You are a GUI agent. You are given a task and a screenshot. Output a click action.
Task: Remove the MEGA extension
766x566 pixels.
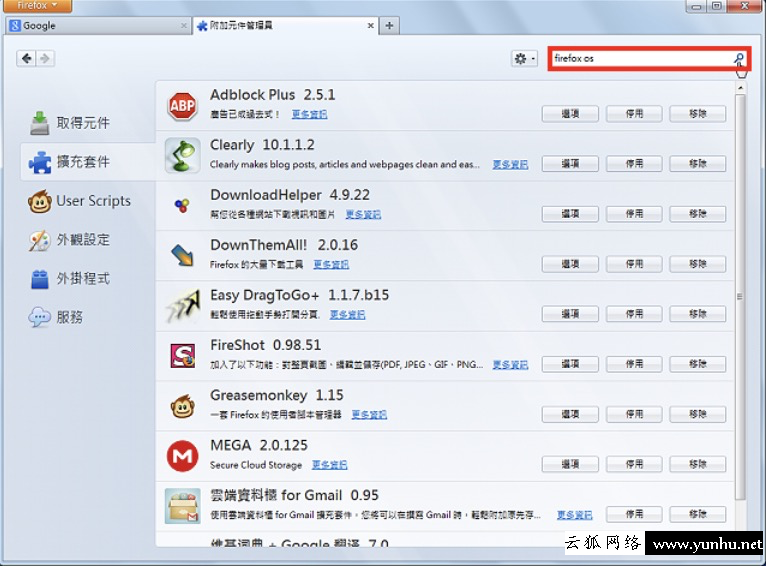click(x=698, y=464)
